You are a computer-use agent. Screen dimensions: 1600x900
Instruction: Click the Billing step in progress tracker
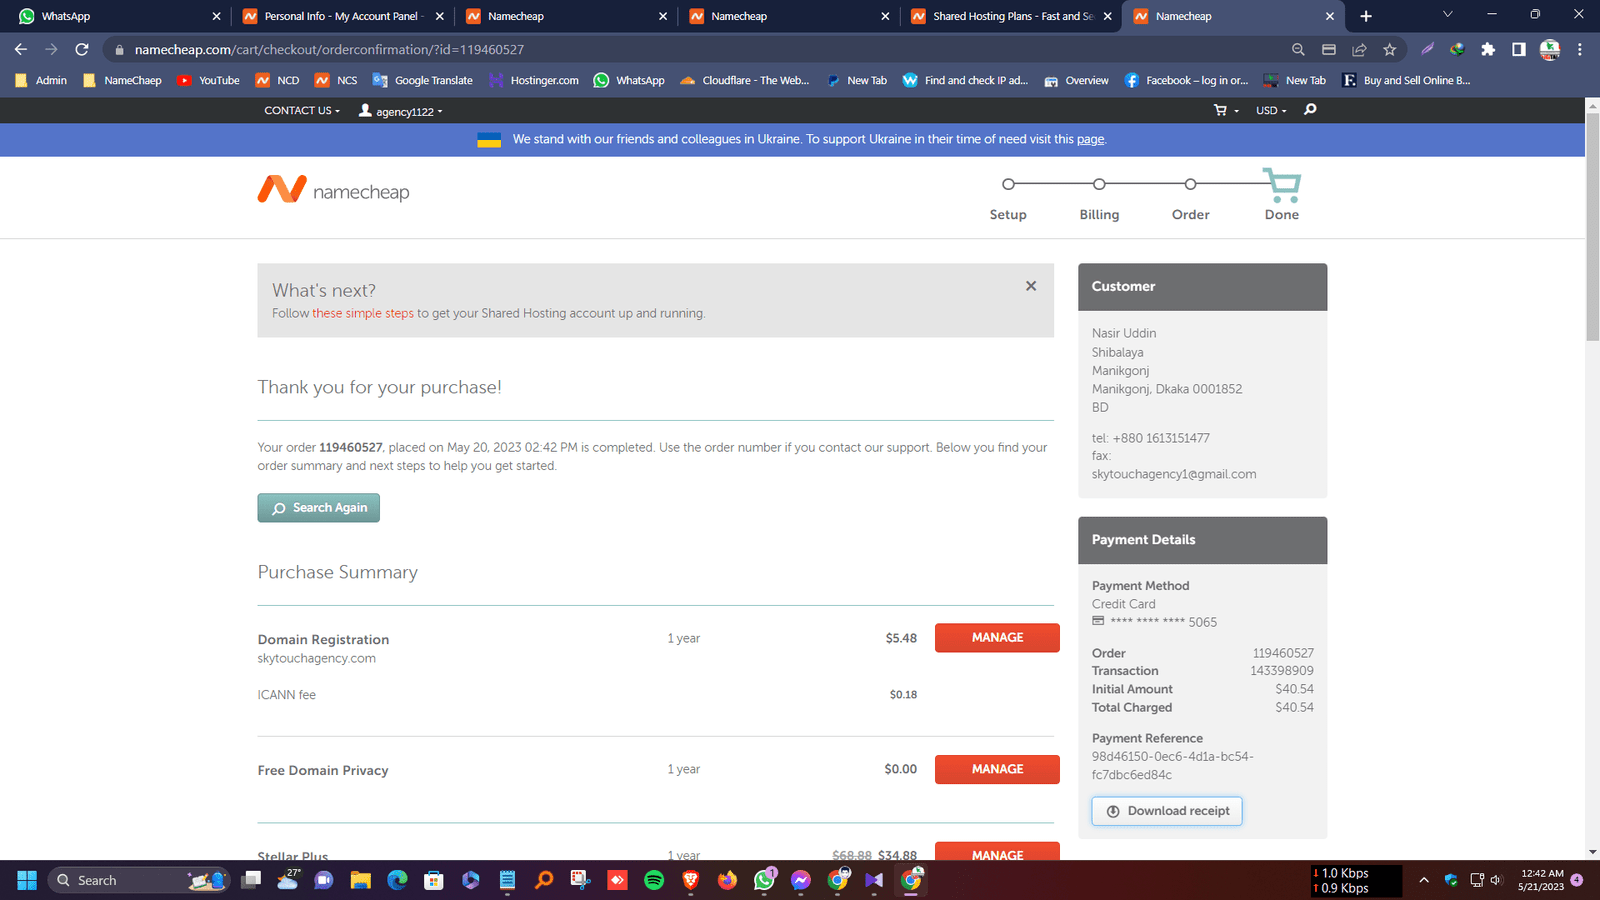click(1099, 199)
